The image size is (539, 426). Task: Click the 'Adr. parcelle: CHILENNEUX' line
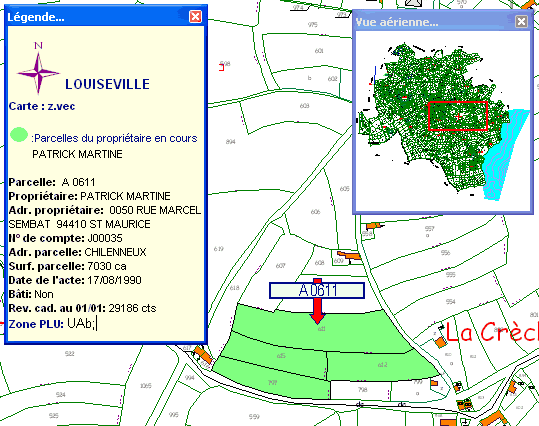pyautogui.click(x=77, y=252)
